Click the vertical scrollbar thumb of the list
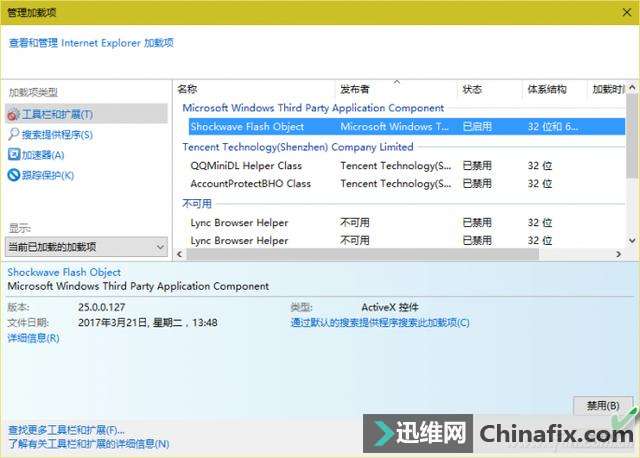640x458 pixels. pyautogui.click(x=632, y=136)
